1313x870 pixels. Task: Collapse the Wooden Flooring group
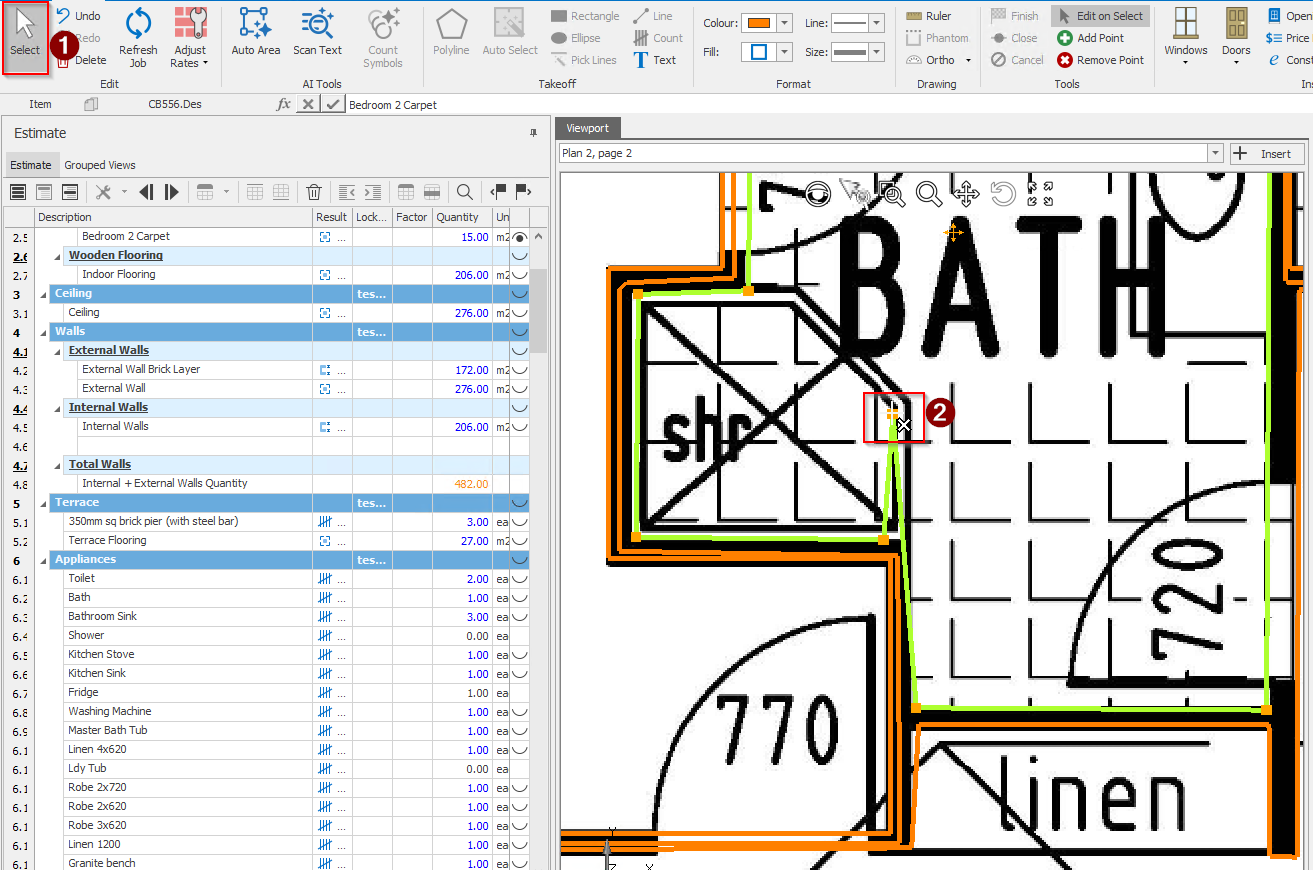tap(57, 256)
